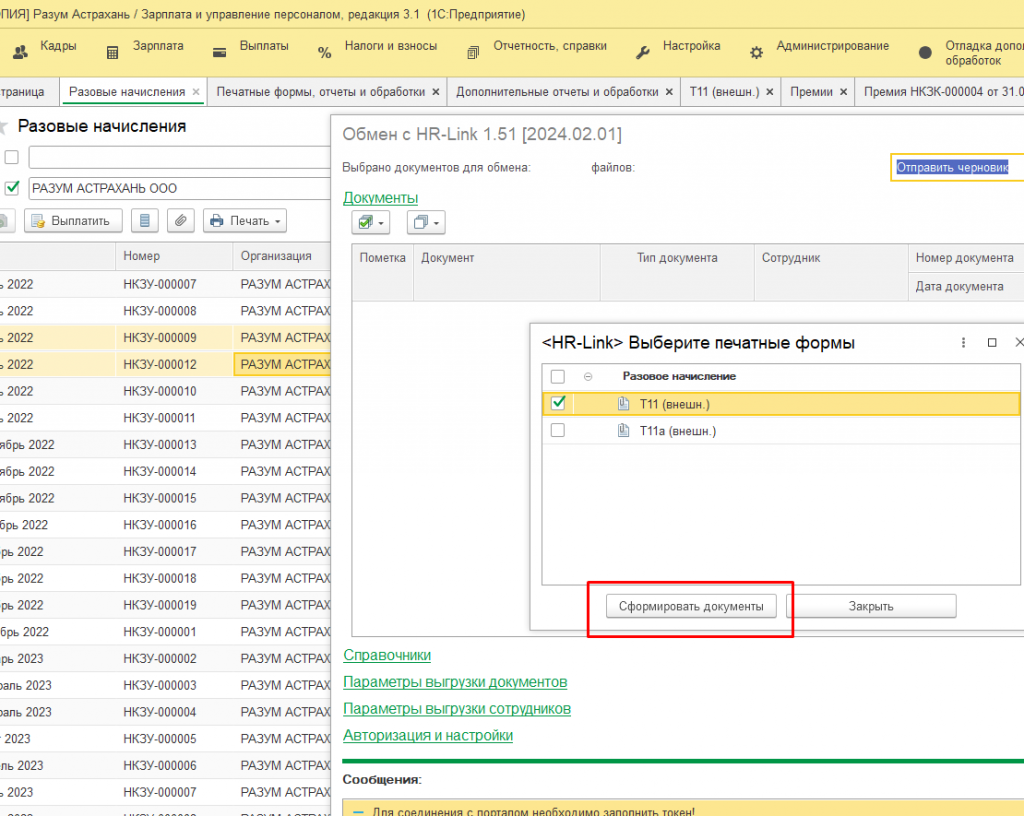Open the Авторизация и настройки link
1024x816 pixels.
point(428,736)
